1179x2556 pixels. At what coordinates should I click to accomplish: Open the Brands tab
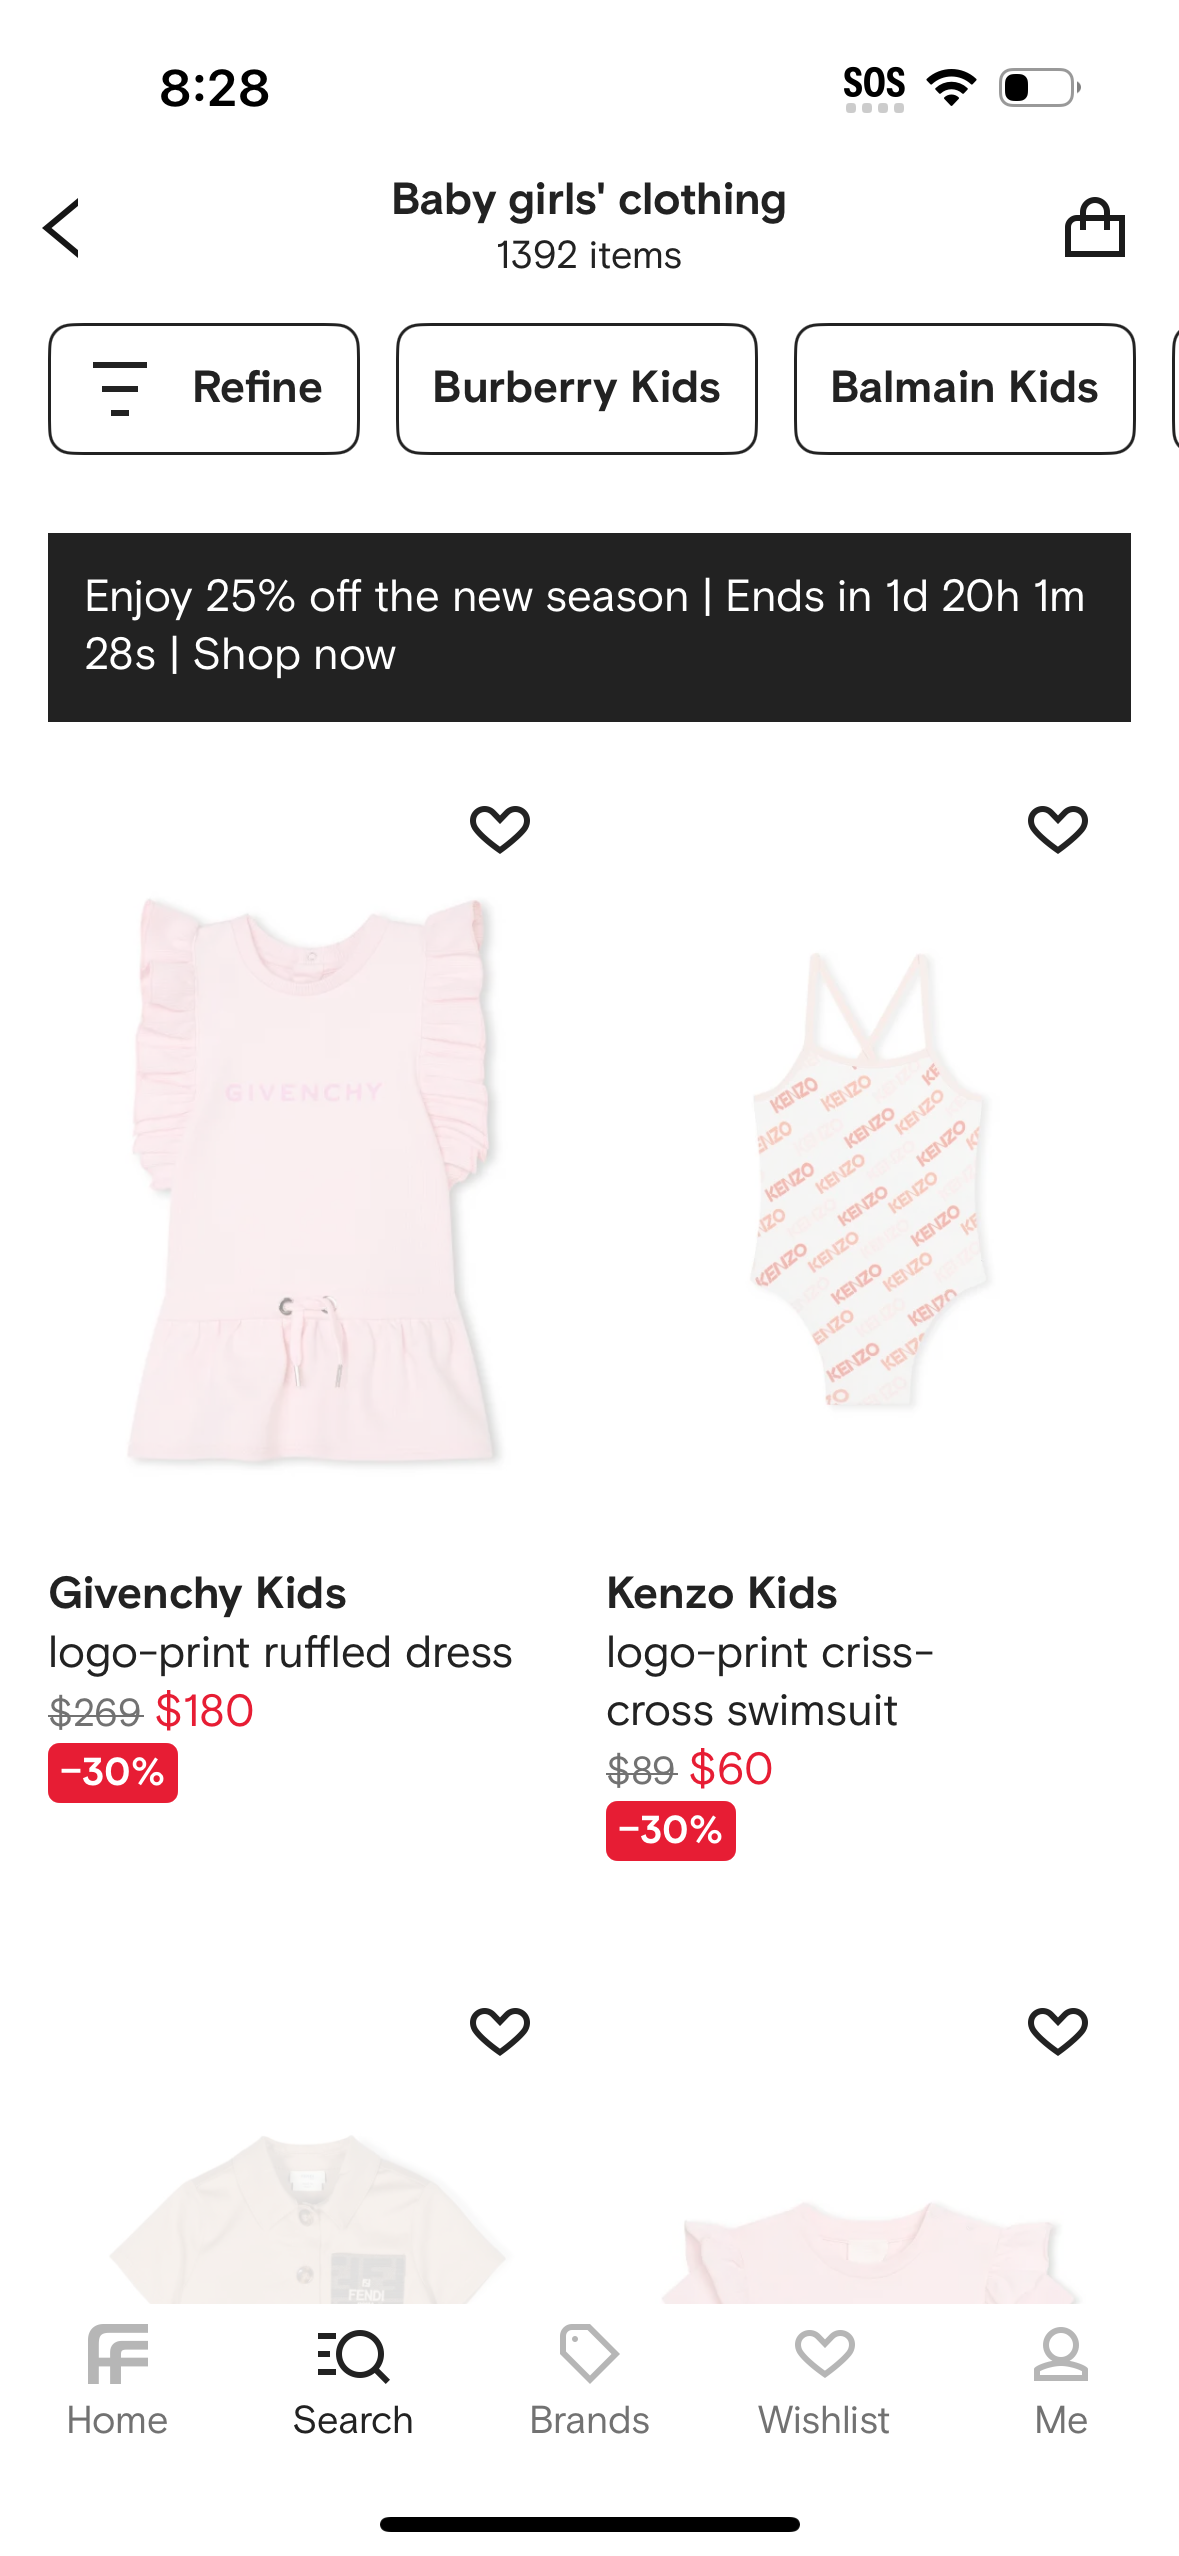[x=589, y=2380]
